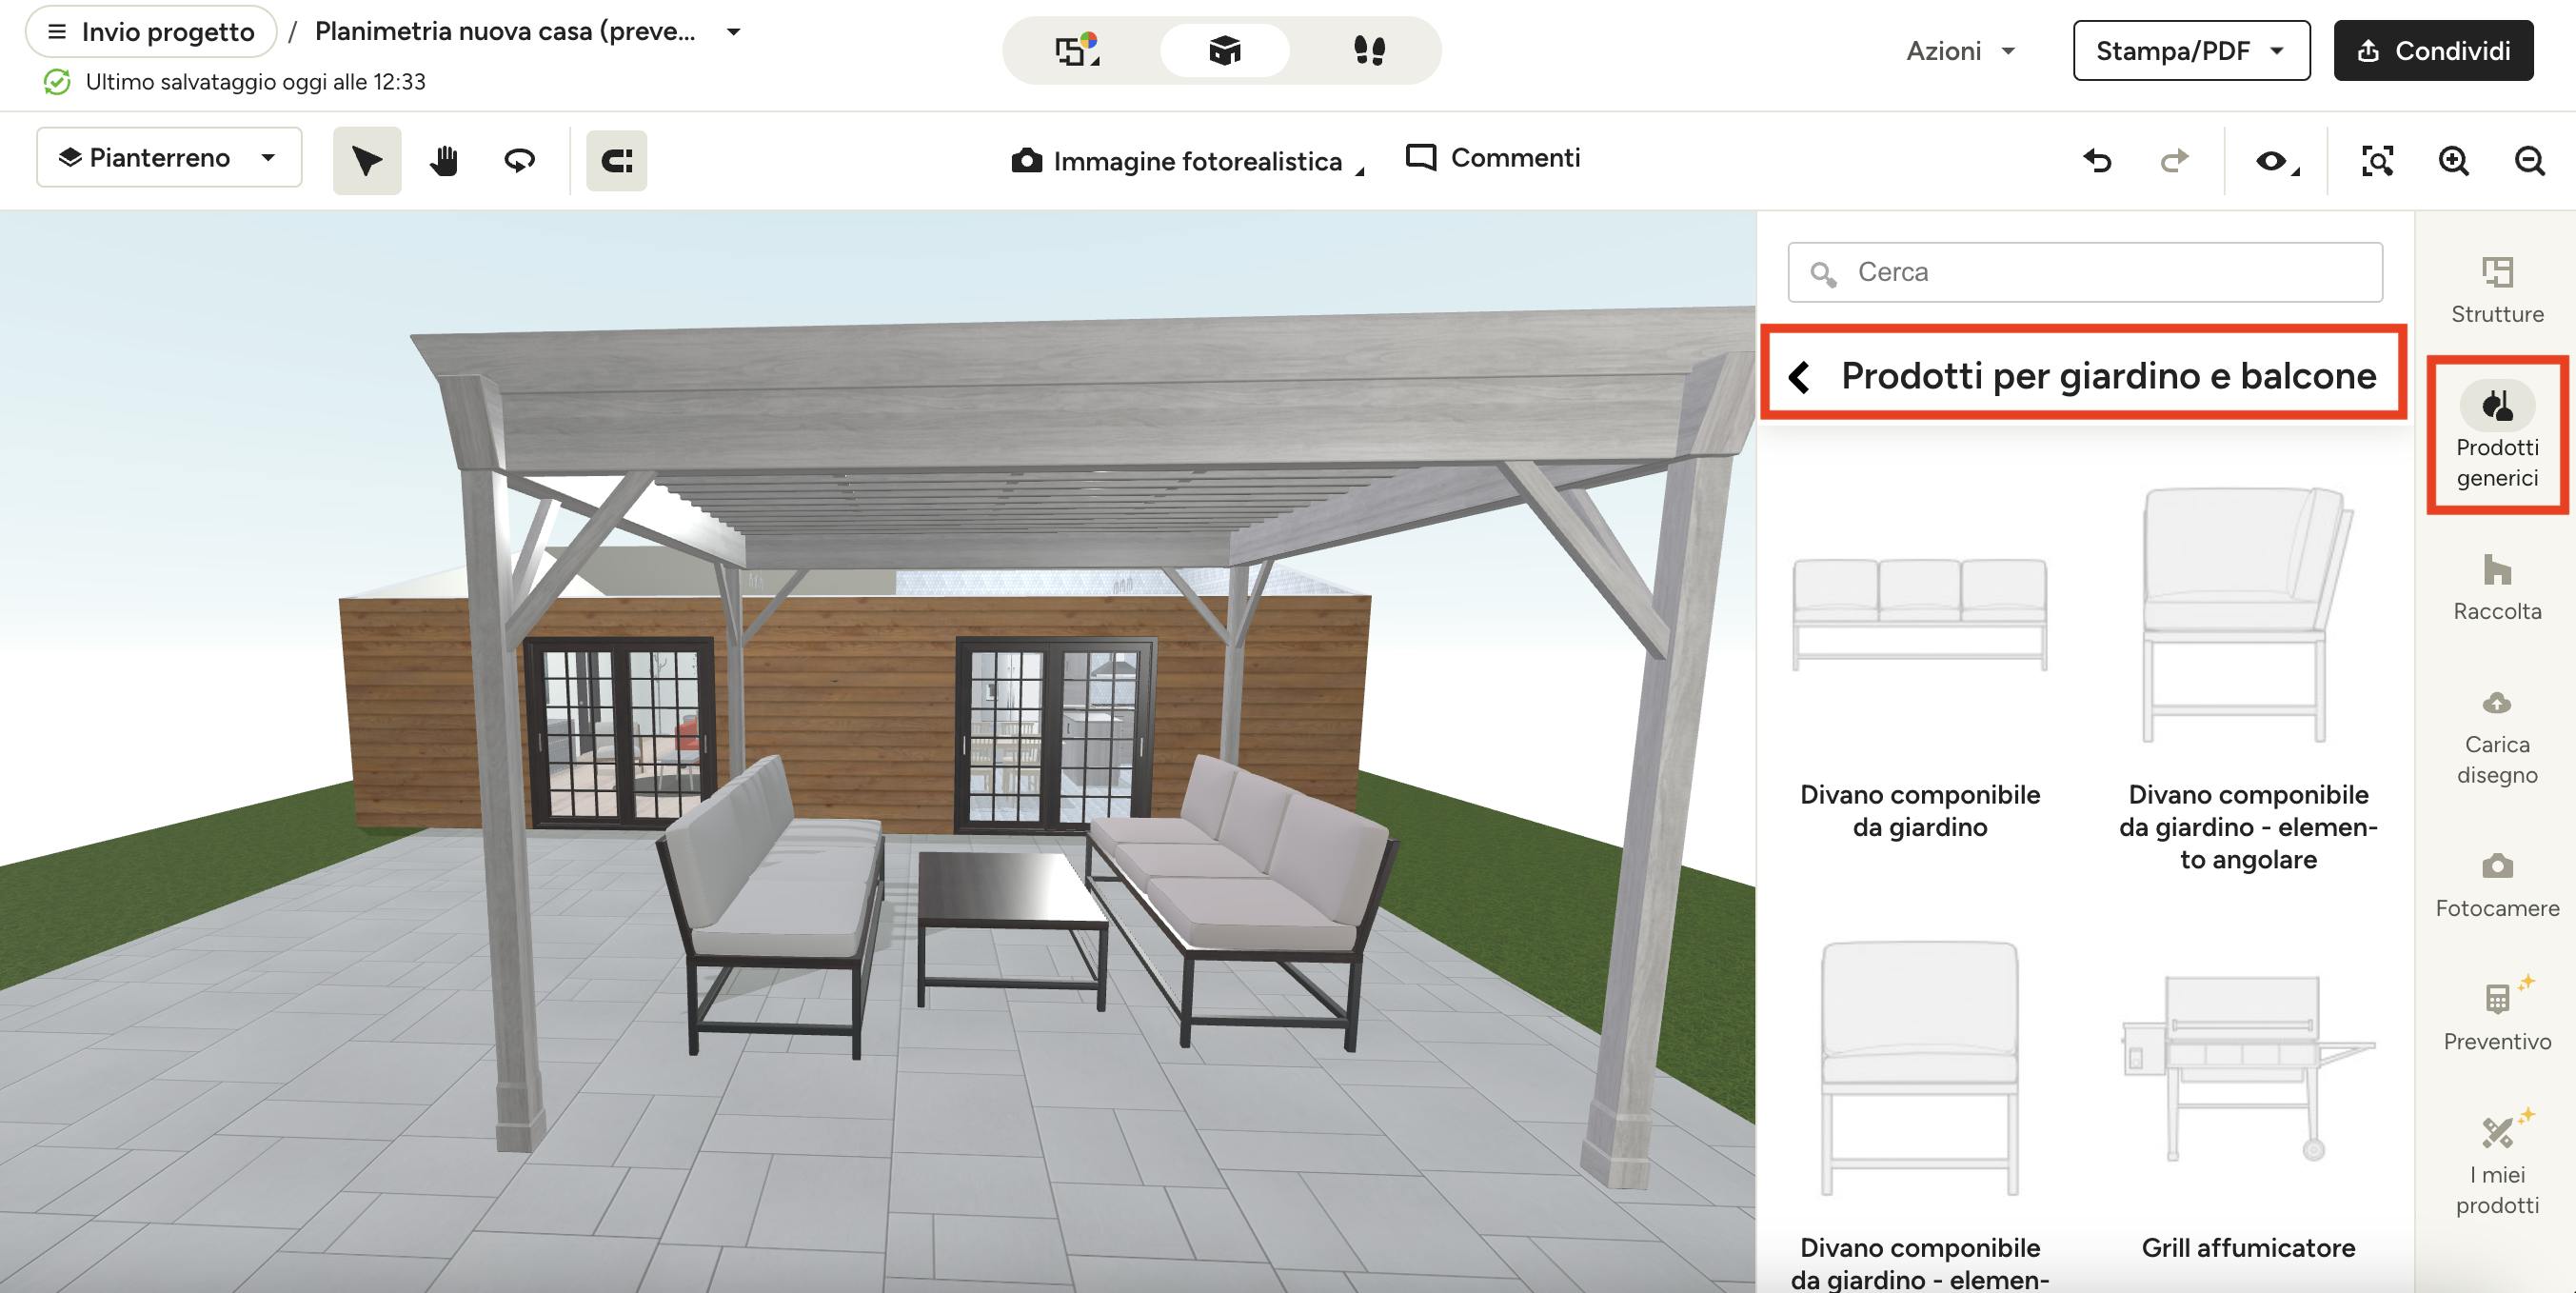
Task: Zoom in on the scene
Action: click(2453, 160)
